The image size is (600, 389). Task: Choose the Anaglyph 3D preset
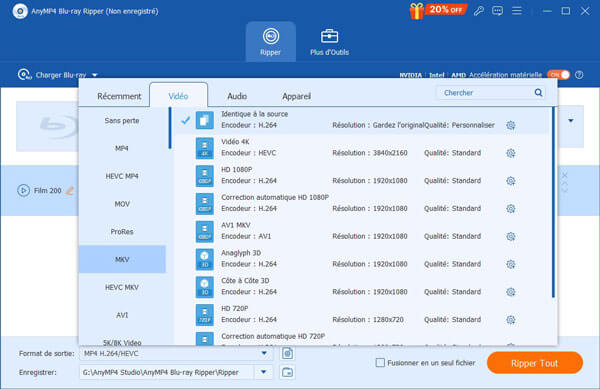[362, 259]
